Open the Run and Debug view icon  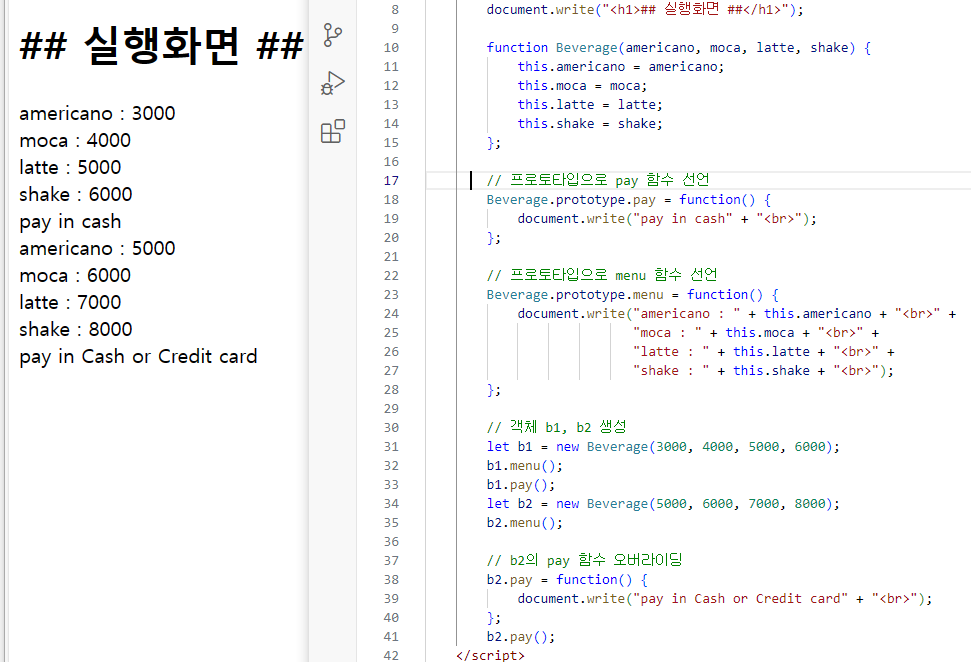(333, 84)
